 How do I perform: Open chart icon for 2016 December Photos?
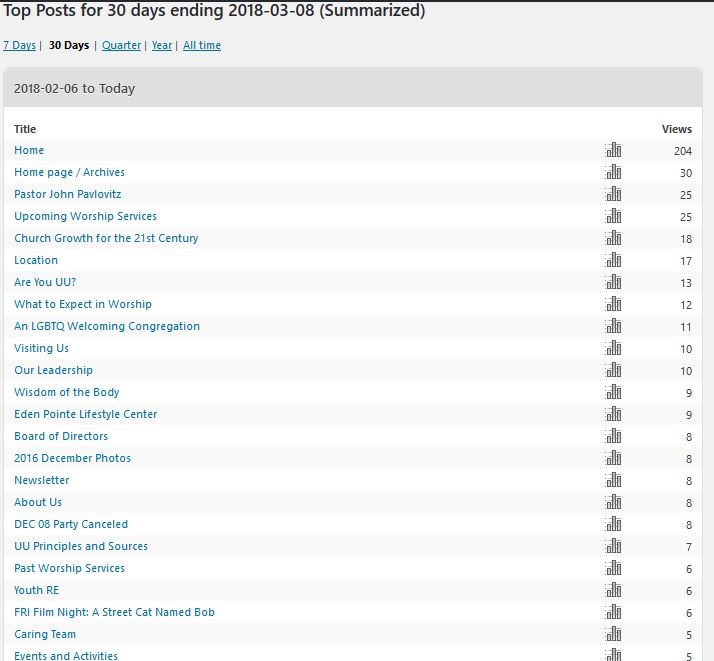point(613,458)
